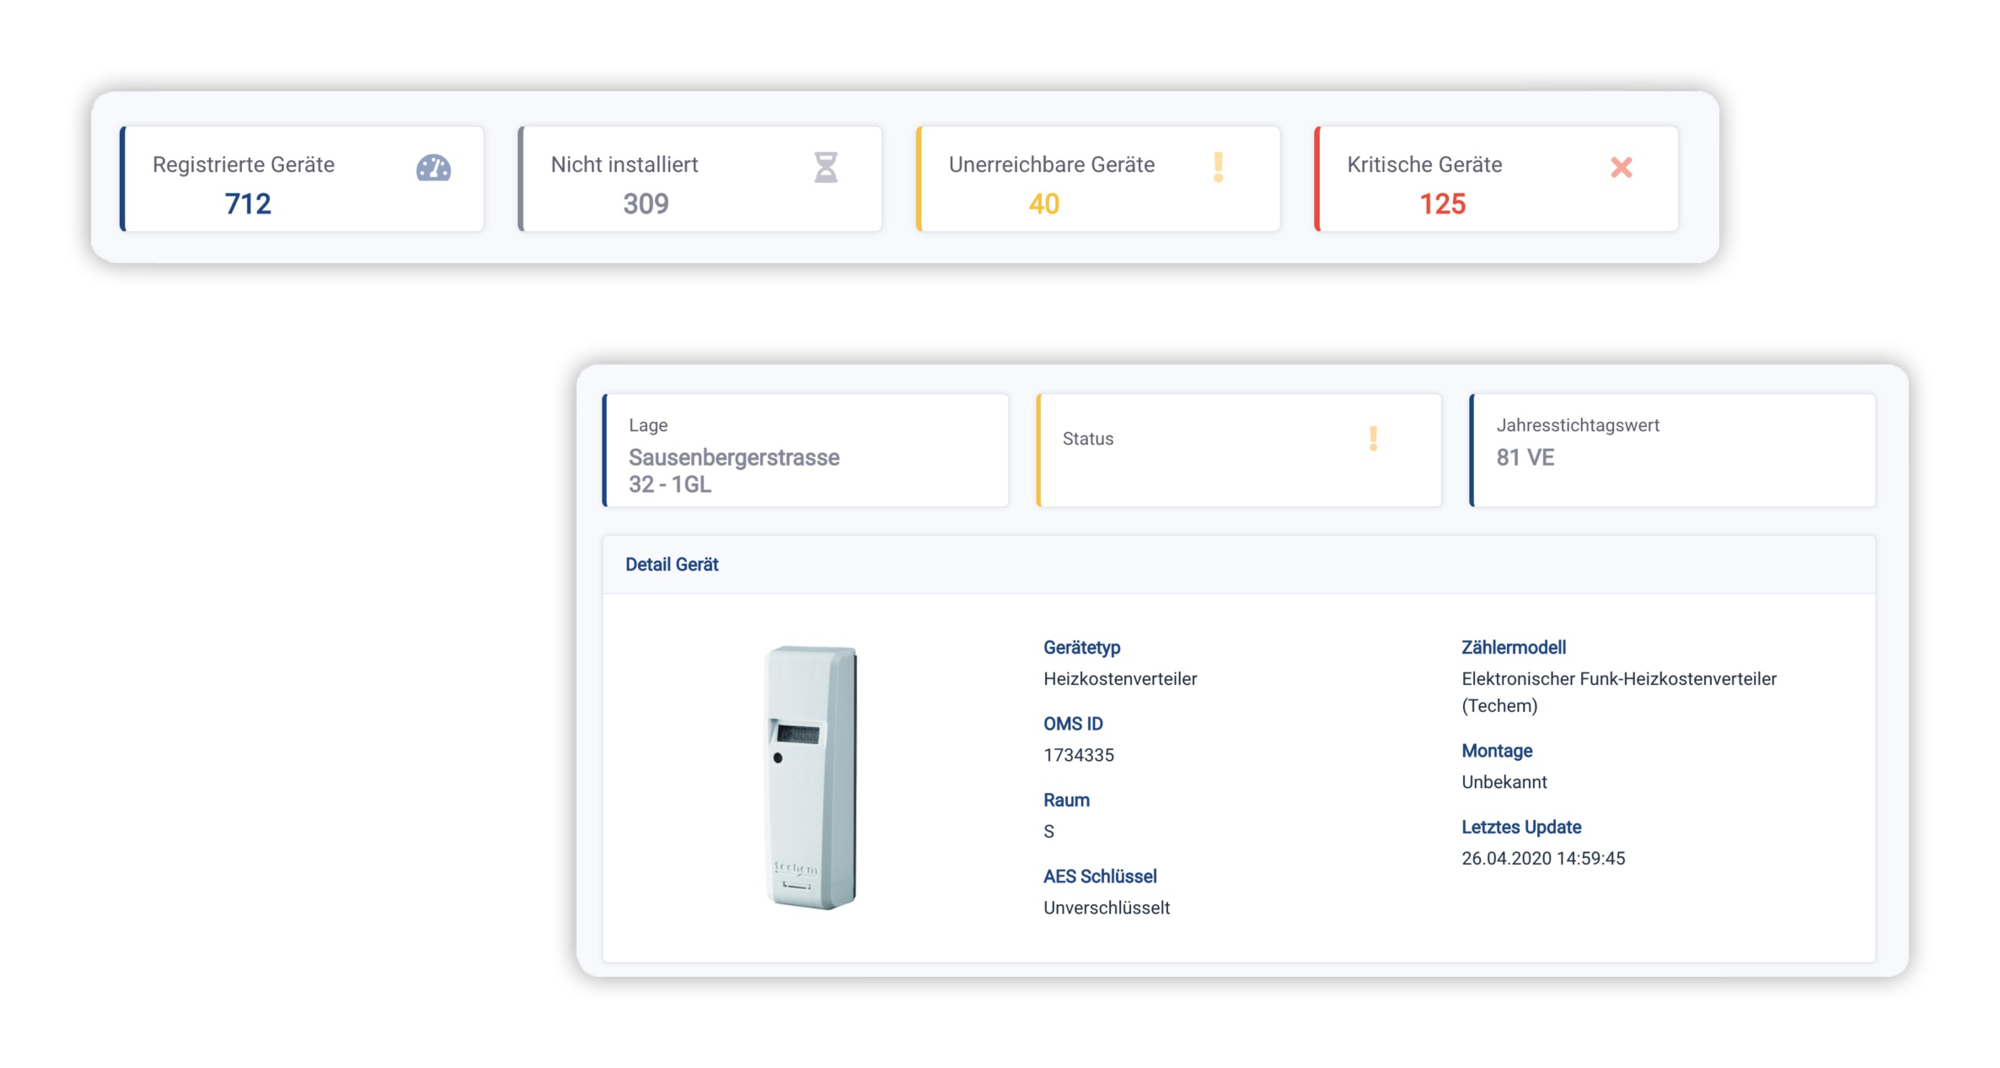
Task: Click the Techem device image
Action: click(x=811, y=777)
